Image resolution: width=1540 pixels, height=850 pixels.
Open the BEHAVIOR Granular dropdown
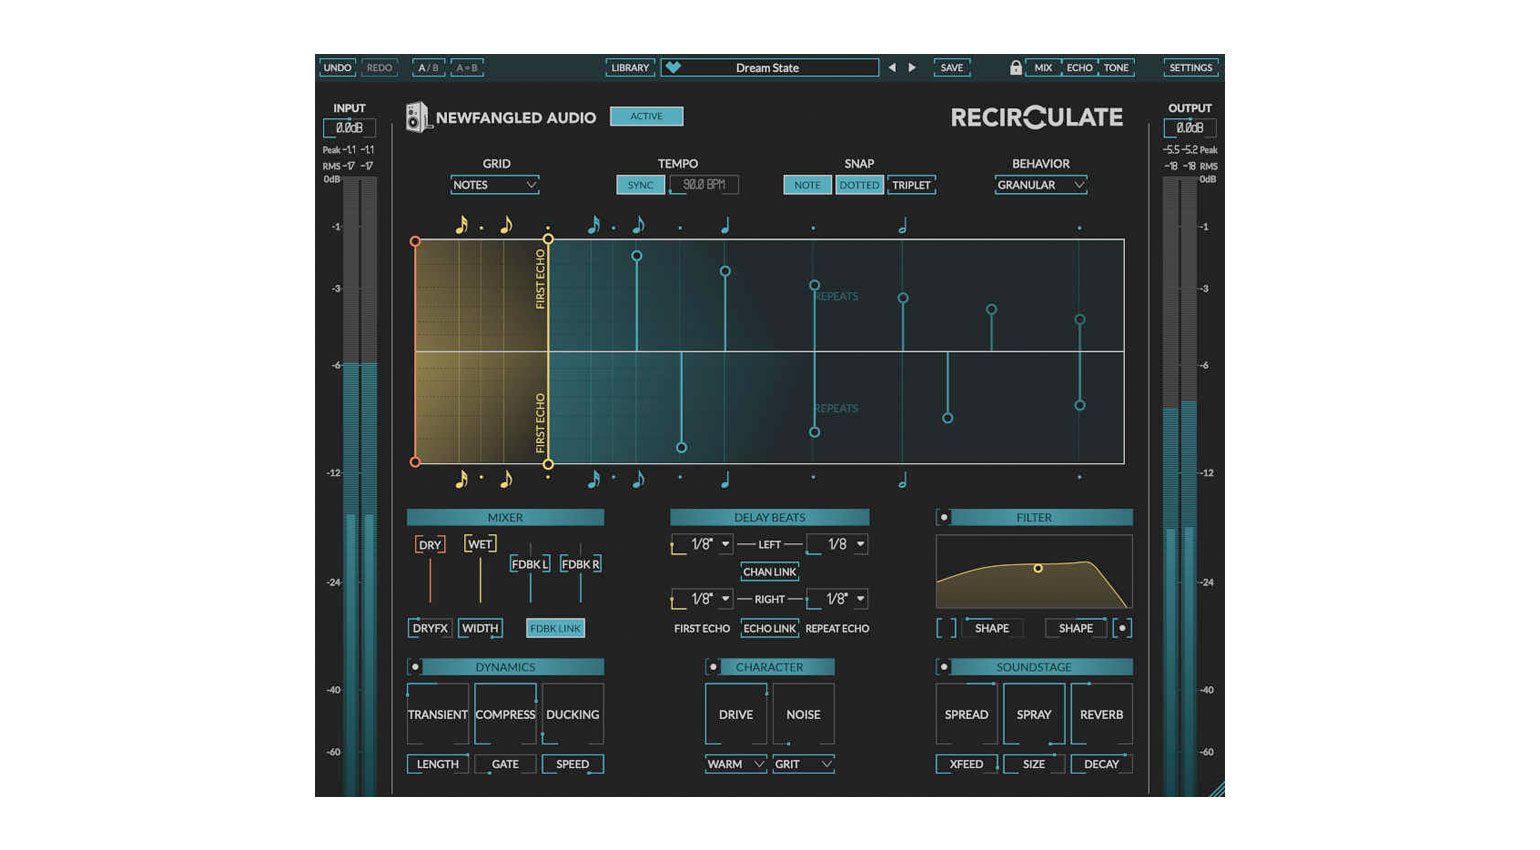point(1040,185)
